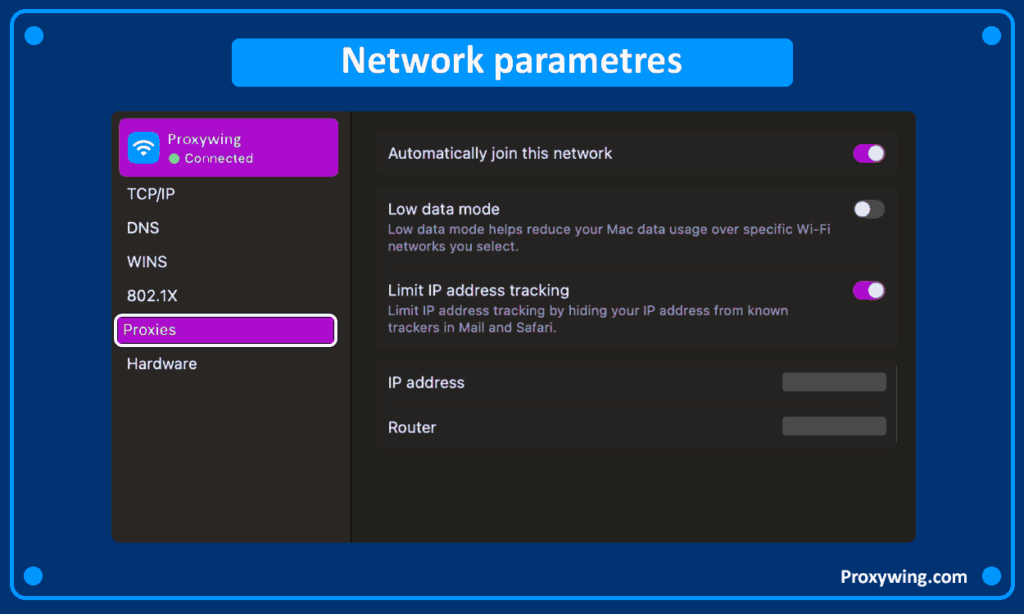Switch to the WINS section
Image resolution: width=1024 pixels, height=614 pixels.
click(147, 262)
